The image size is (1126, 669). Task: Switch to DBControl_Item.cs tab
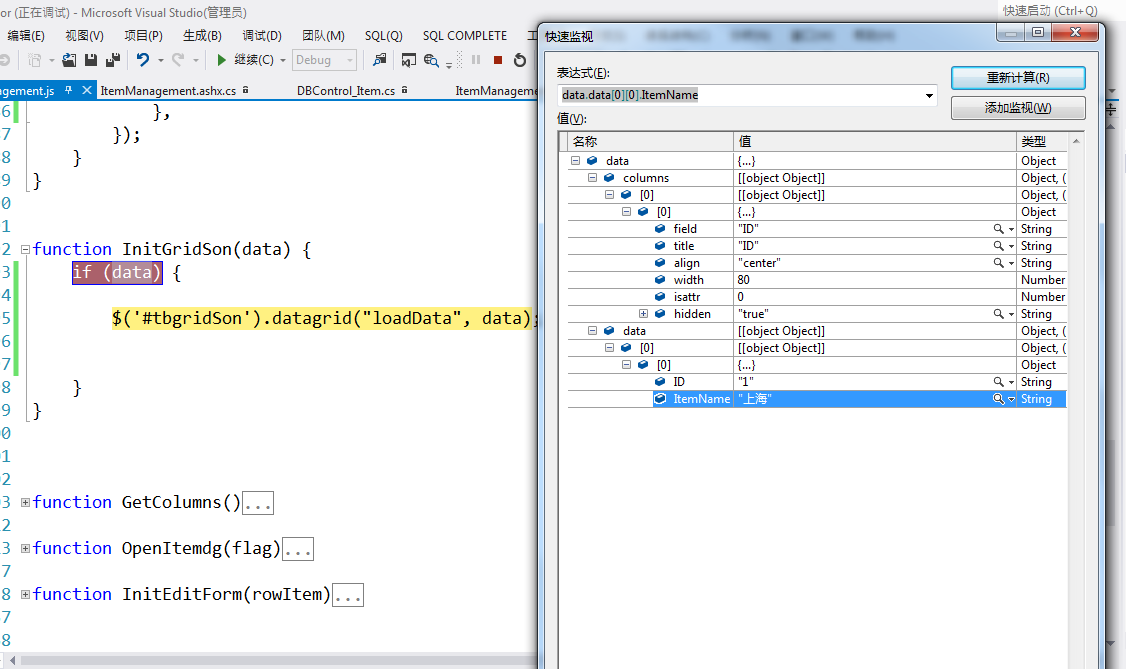[x=346, y=90]
